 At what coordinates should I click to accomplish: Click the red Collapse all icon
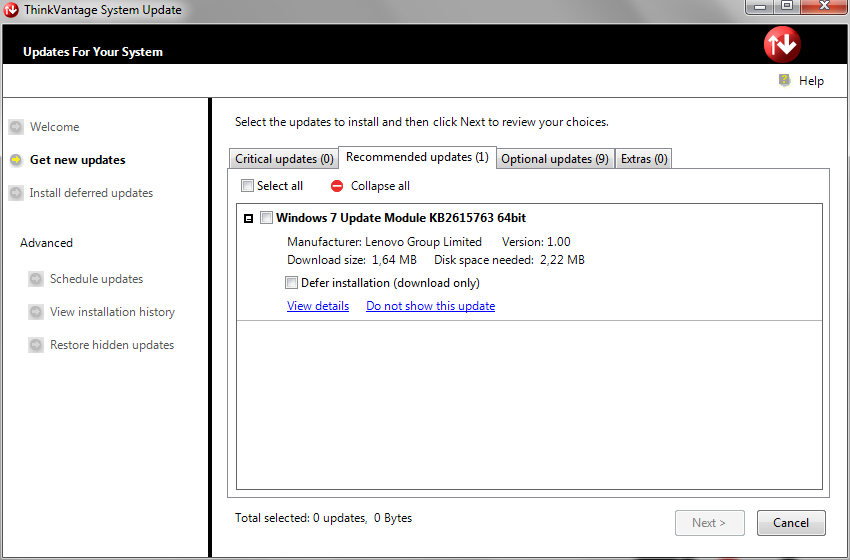(x=337, y=186)
